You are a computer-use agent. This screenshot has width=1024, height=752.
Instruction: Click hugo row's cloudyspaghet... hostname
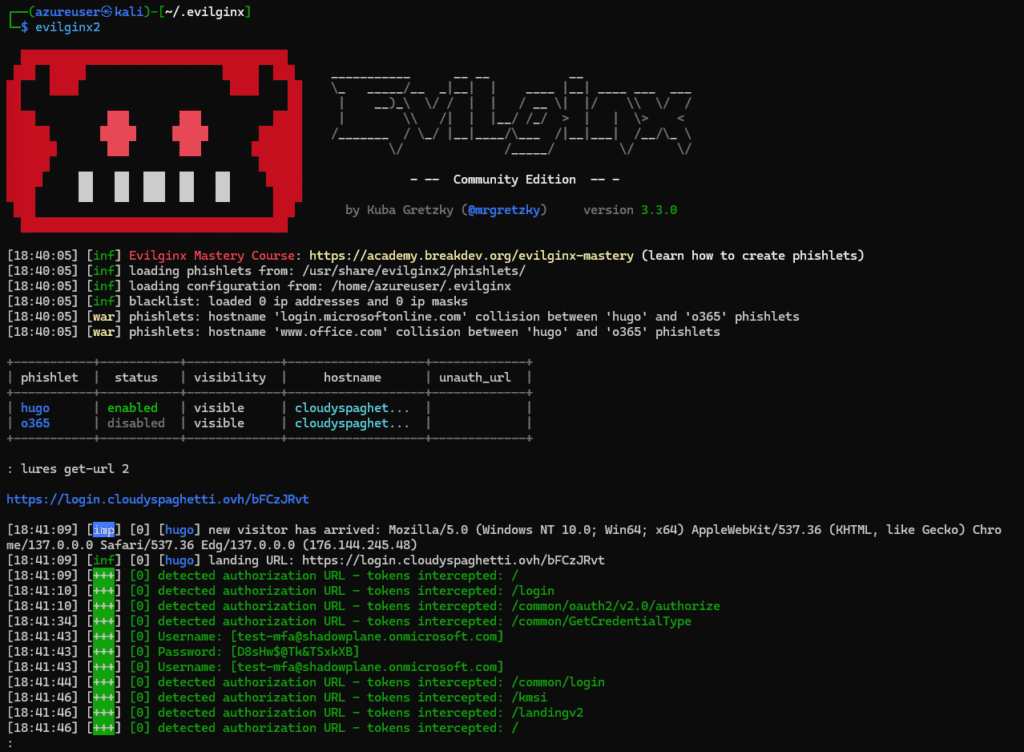coord(352,408)
